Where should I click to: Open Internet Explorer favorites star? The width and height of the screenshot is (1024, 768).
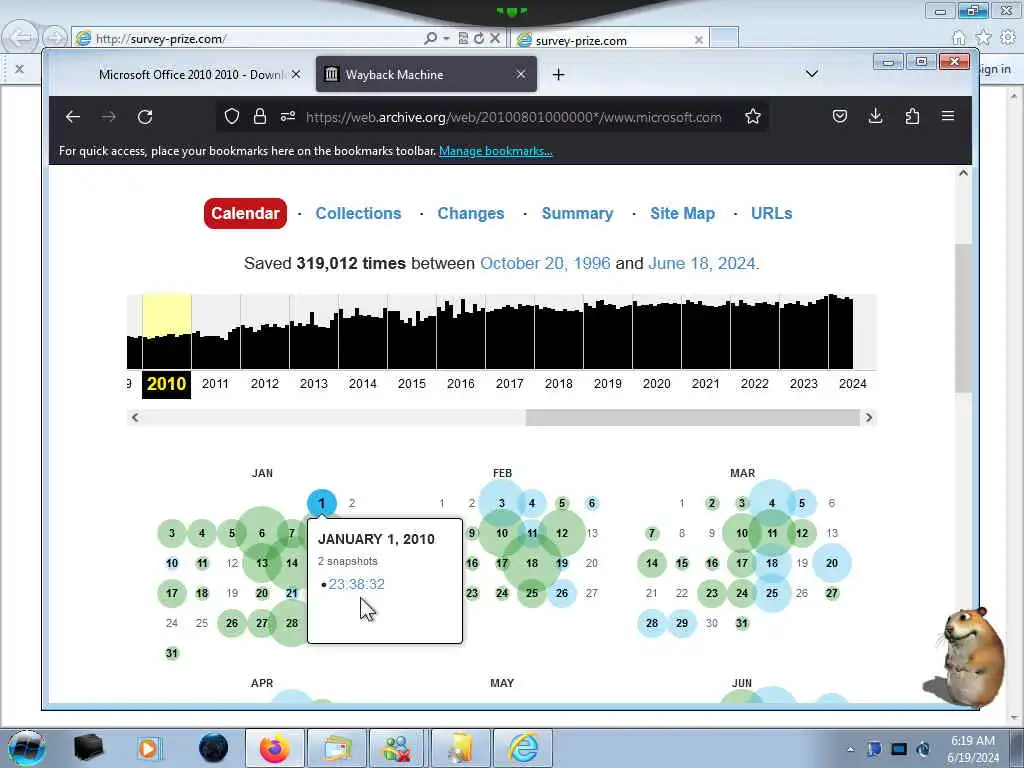983,38
